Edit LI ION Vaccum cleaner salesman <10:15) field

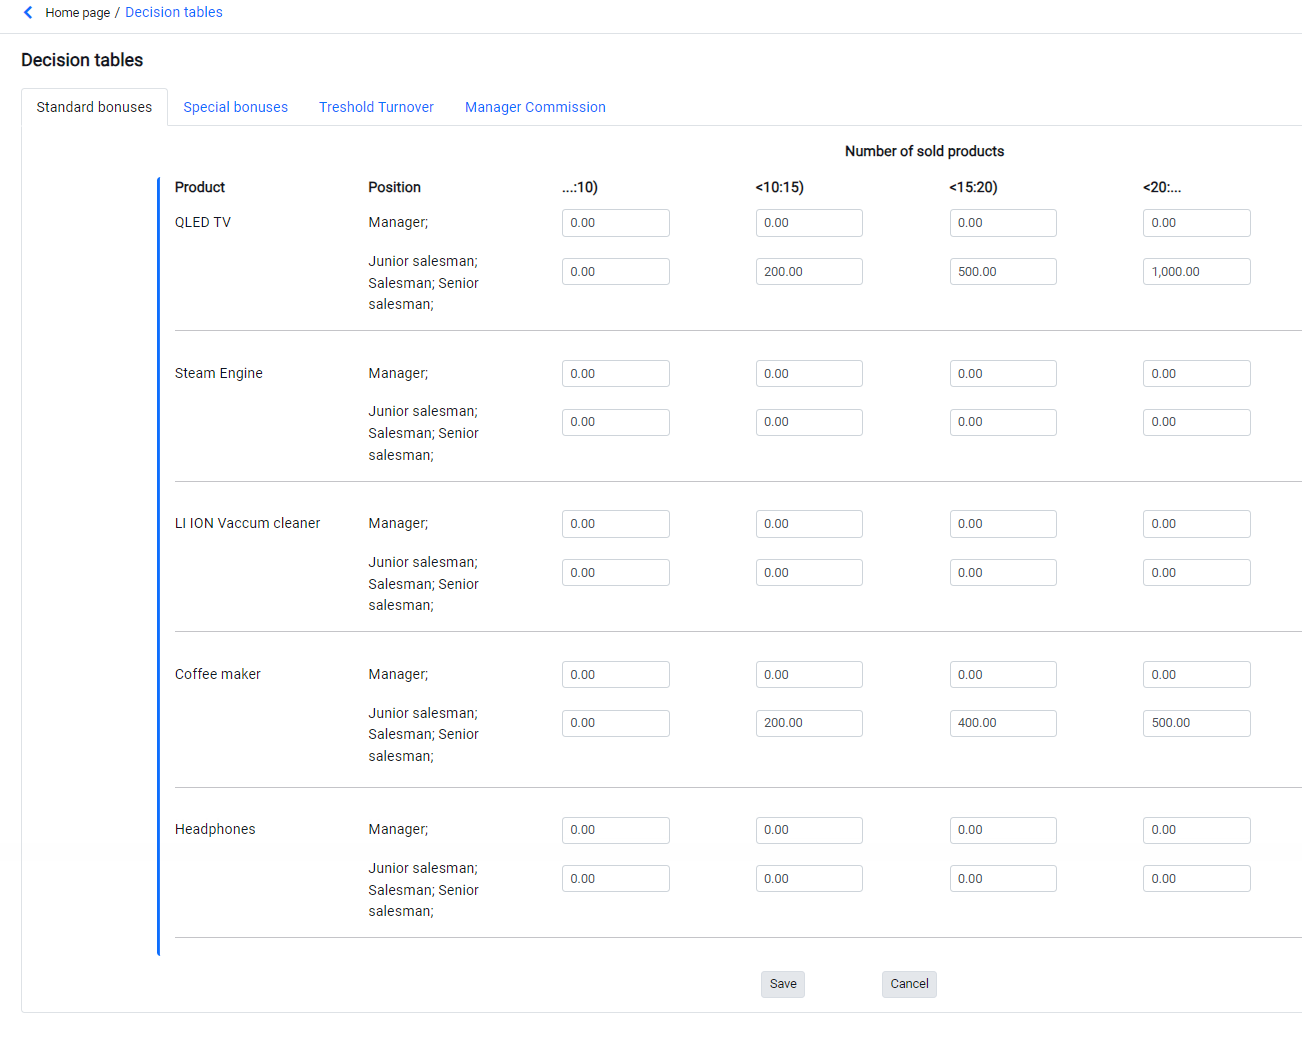point(809,573)
